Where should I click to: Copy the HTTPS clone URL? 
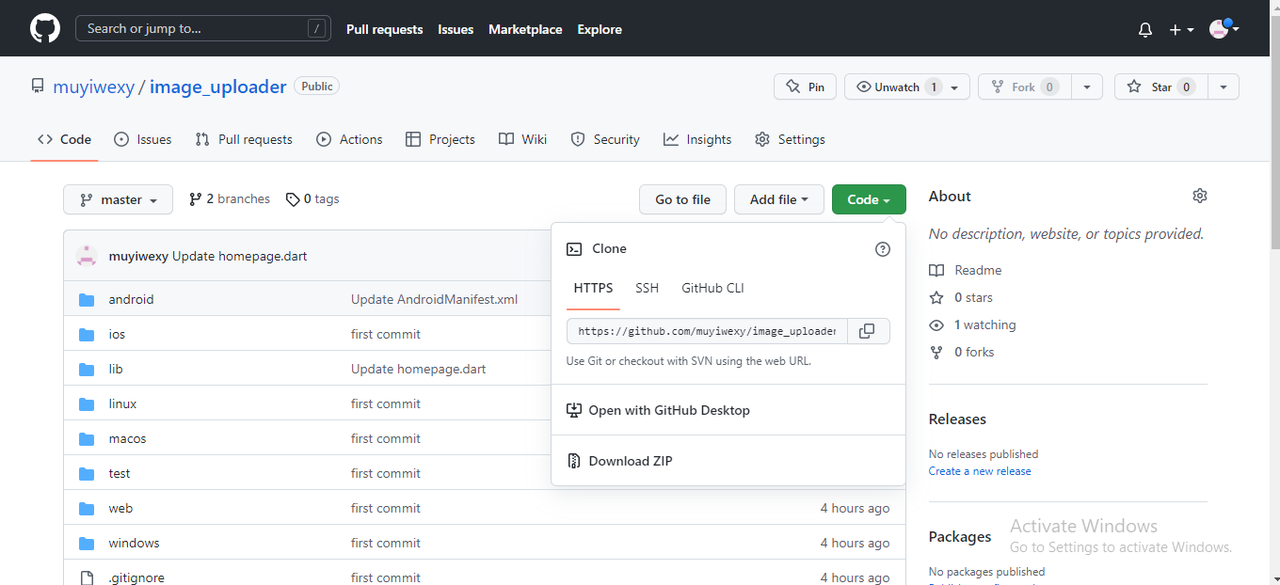coord(867,331)
